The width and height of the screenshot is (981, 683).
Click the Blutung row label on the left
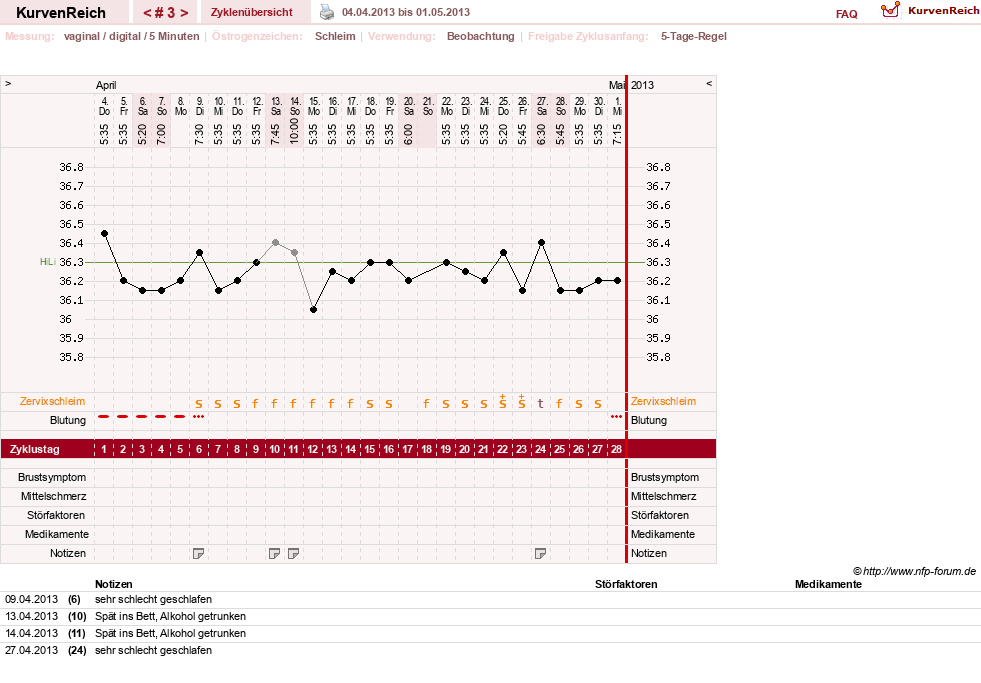point(68,420)
